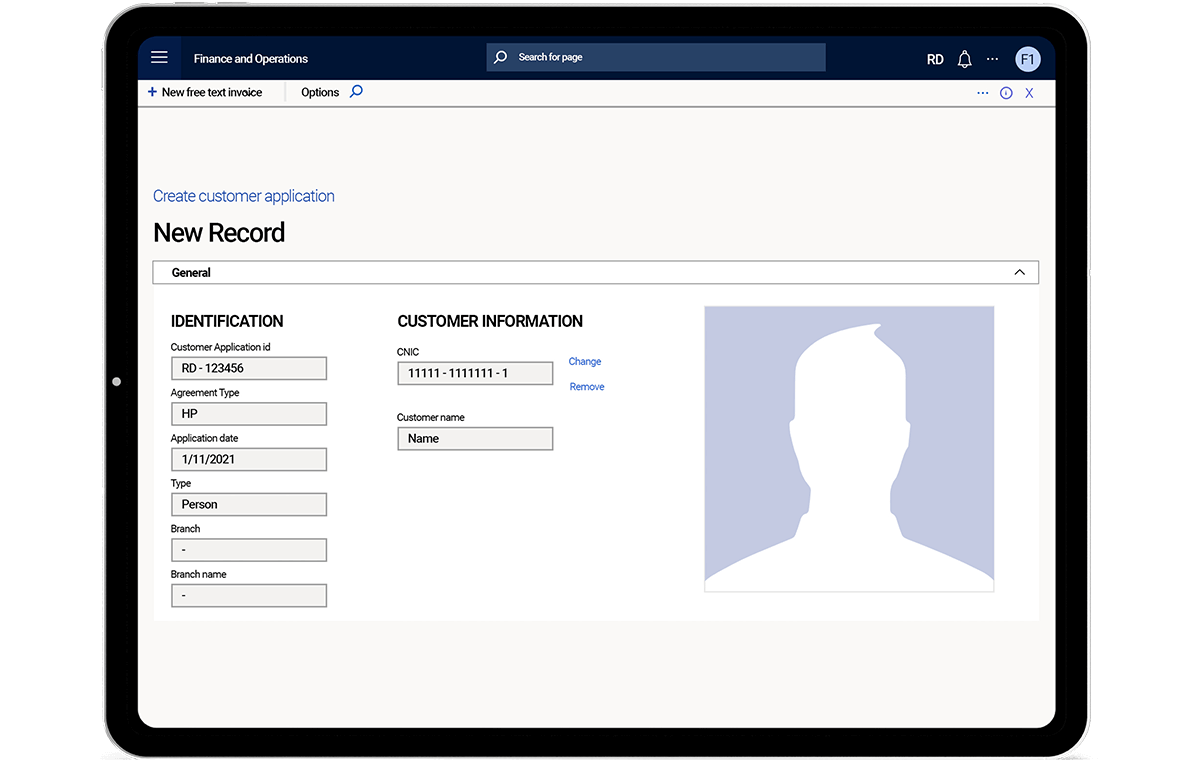Image resolution: width=1200 pixels, height=763 pixels.
Task: Open the action pane ellipsis menu
Action: pyautogui.click(x=982, y=91)
